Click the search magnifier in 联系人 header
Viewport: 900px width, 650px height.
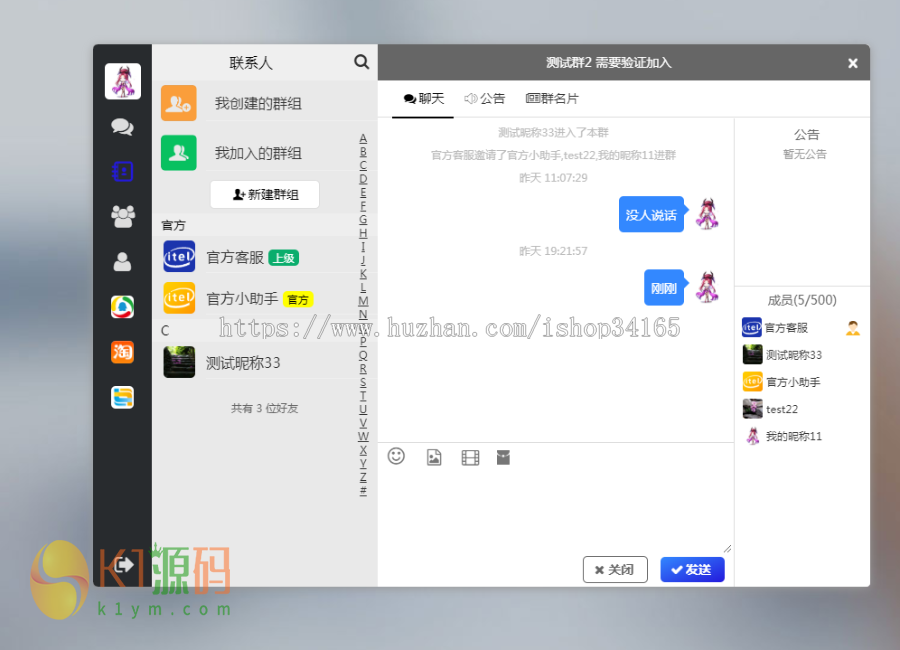point(361,62)
